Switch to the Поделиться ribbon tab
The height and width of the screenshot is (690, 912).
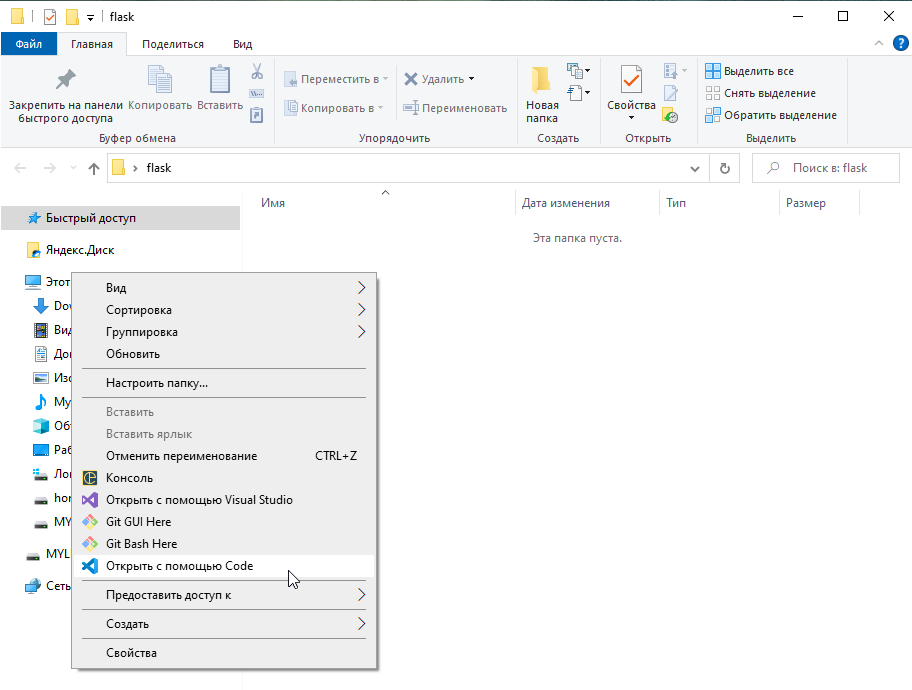173,44
